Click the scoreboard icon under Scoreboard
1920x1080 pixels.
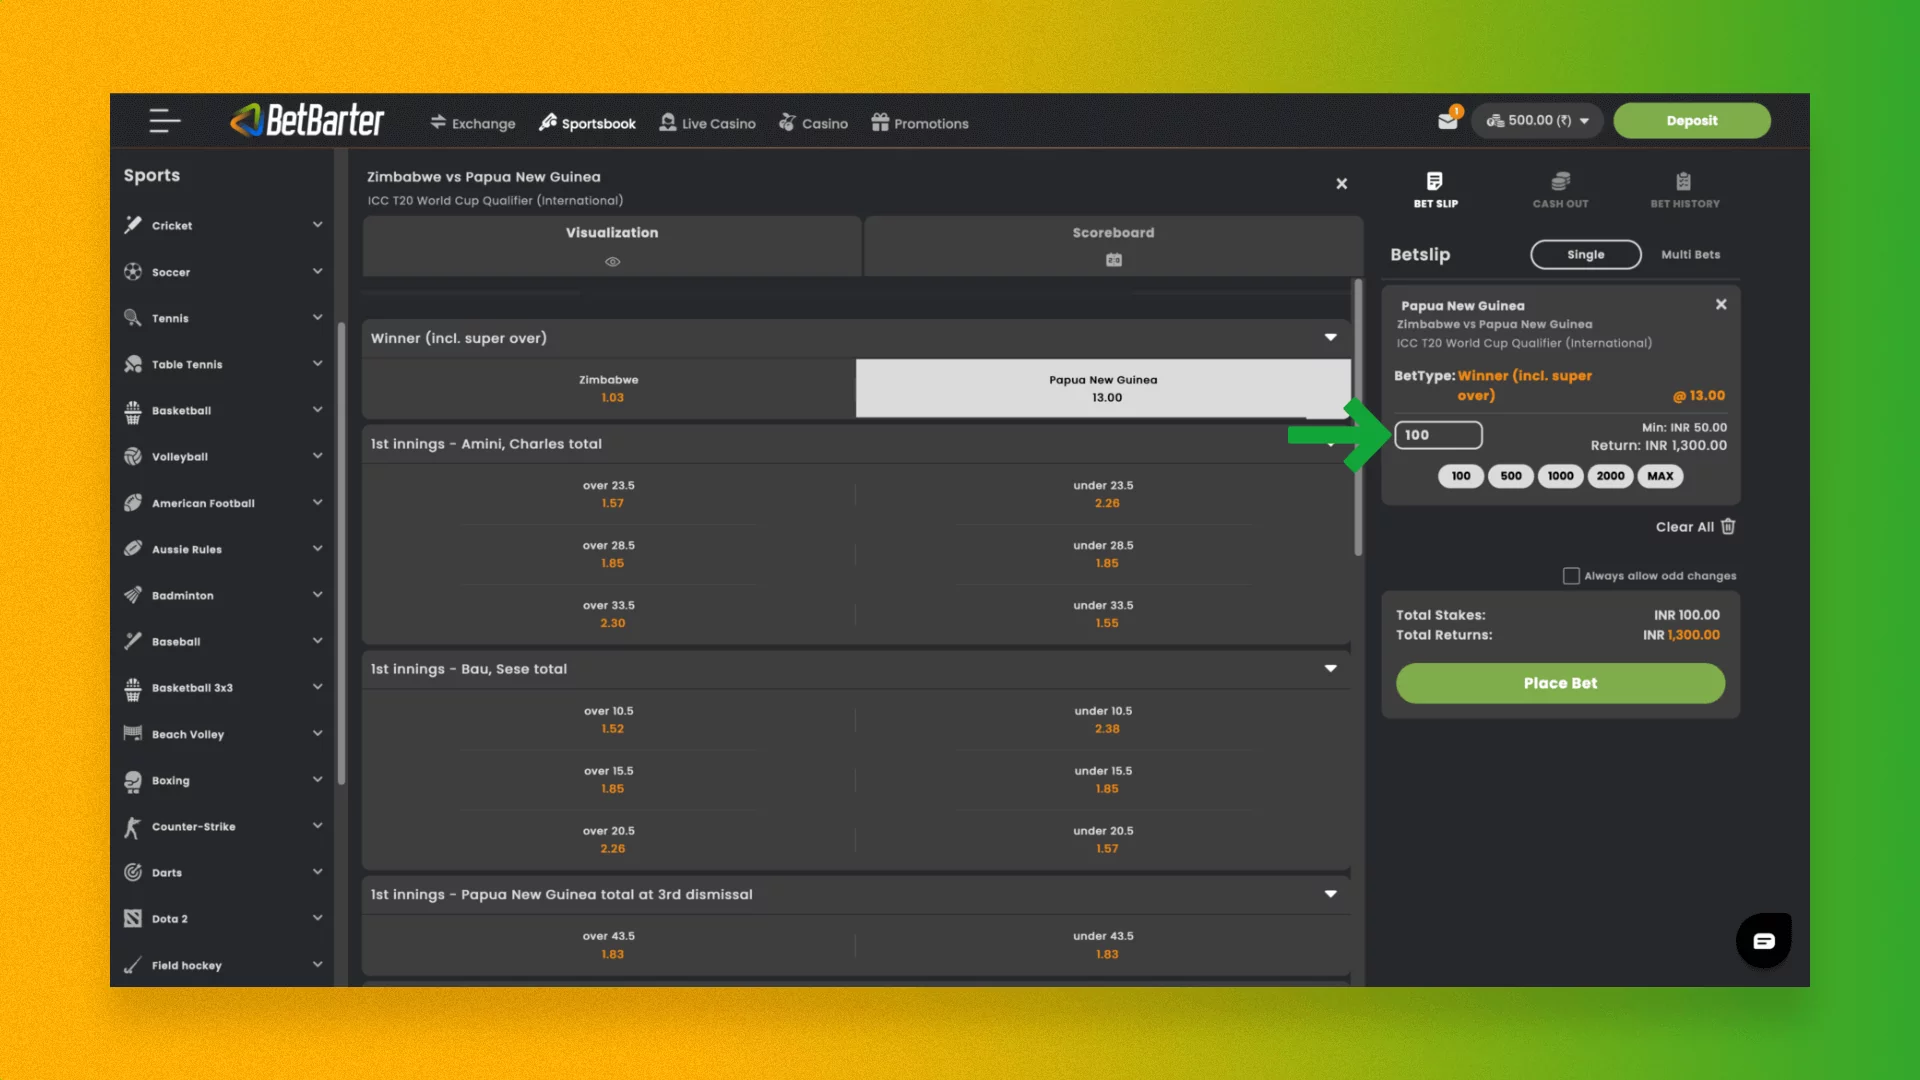pyautogui.click(x=1113, y=260)
